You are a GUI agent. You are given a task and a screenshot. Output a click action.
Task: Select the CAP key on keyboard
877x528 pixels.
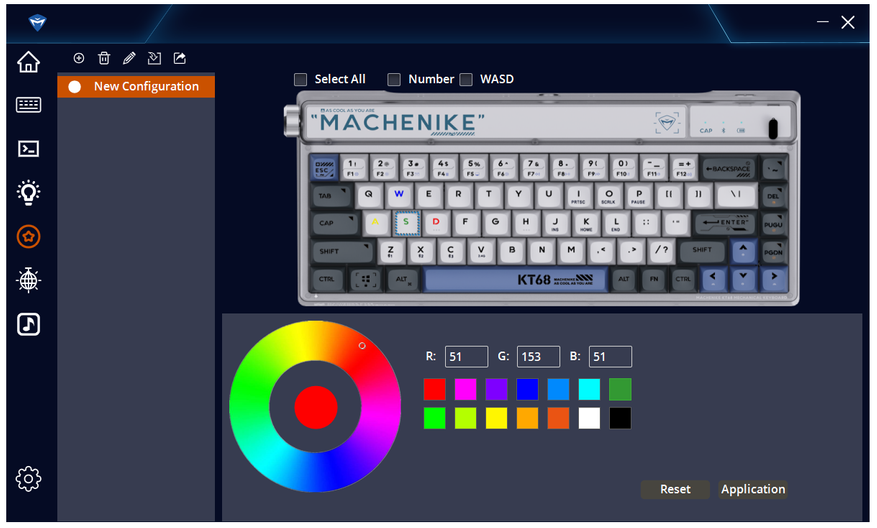(x=335, y=223)
